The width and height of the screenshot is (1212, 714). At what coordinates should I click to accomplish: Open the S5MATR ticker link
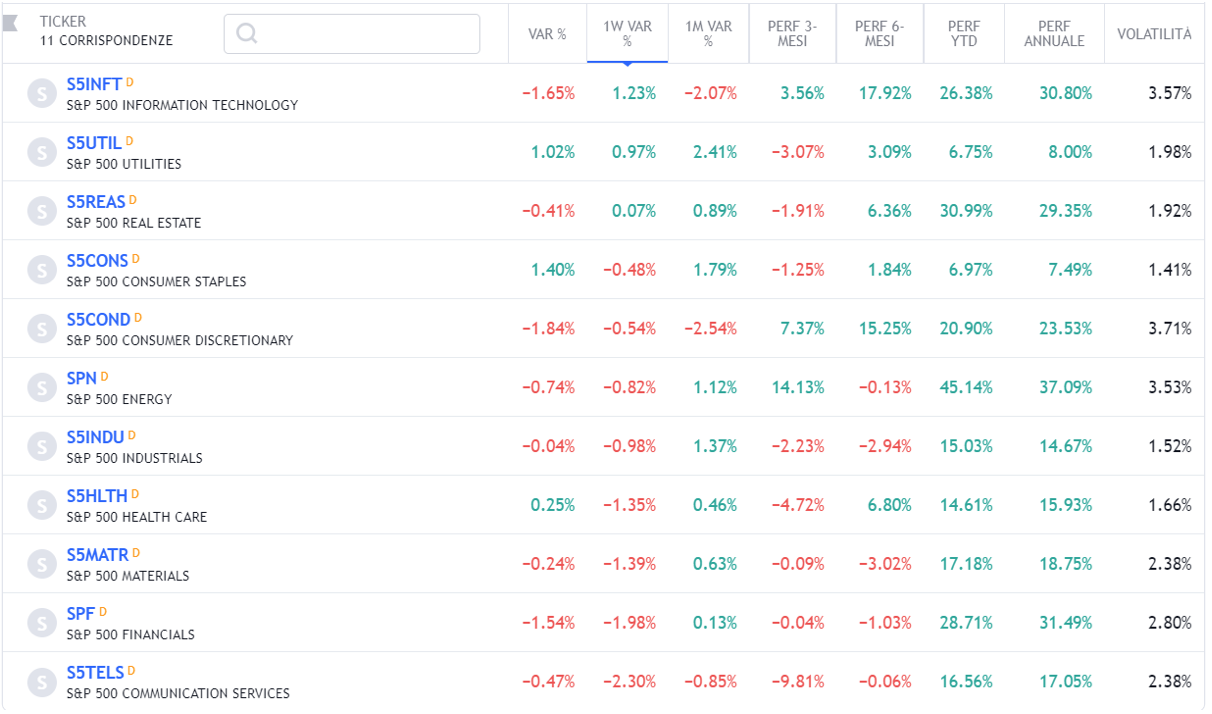[x=97, y=555]
